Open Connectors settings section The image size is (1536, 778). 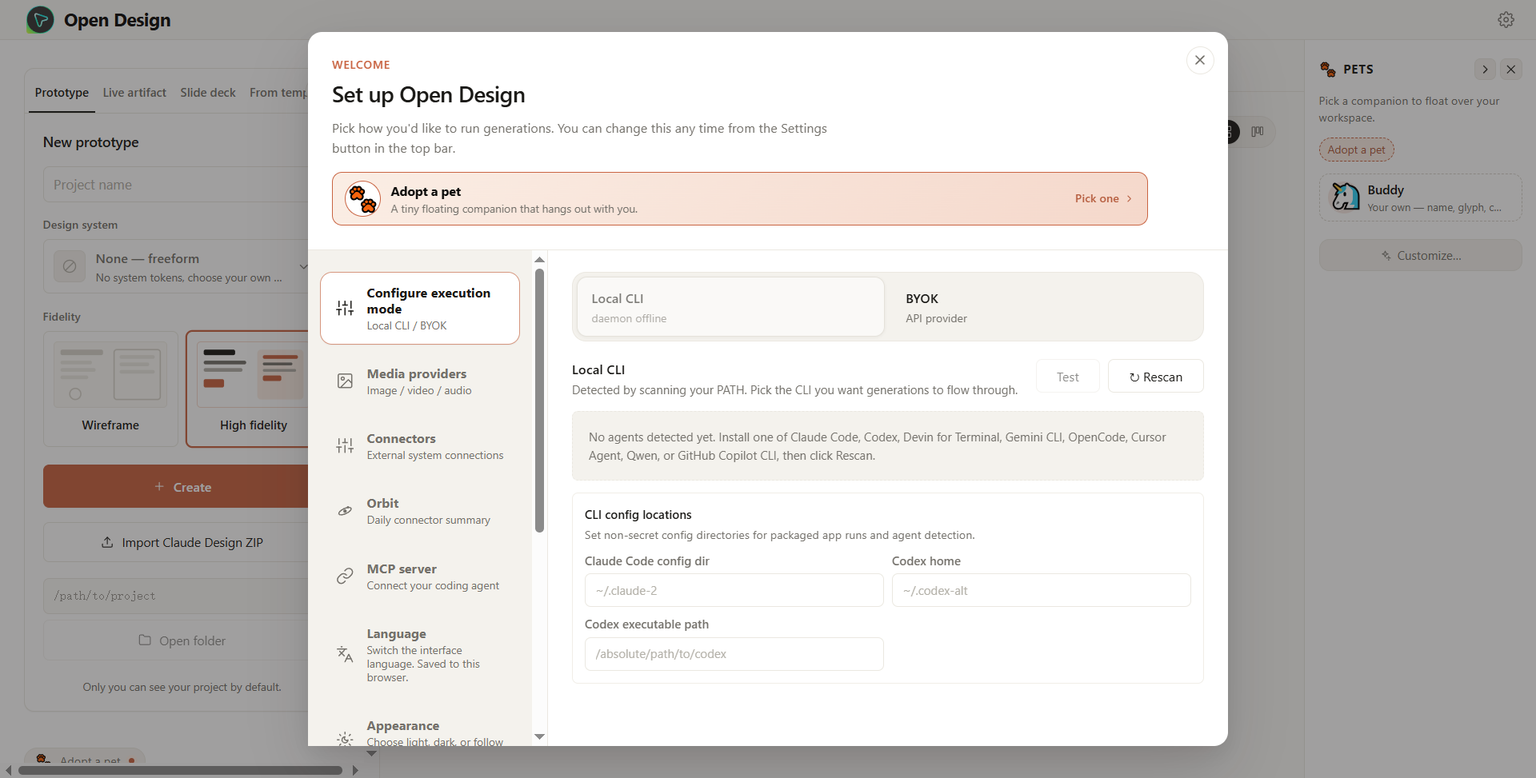pyautogui.click(x=420, y=446)
